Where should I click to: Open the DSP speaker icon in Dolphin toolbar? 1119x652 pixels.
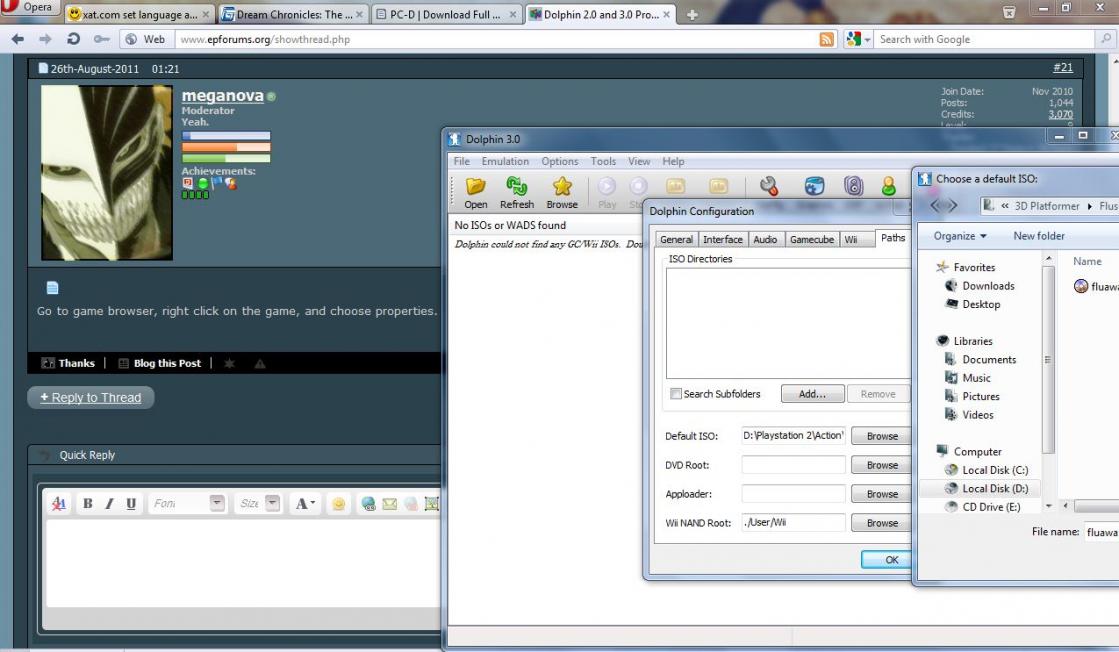click(x=854, y=186)
